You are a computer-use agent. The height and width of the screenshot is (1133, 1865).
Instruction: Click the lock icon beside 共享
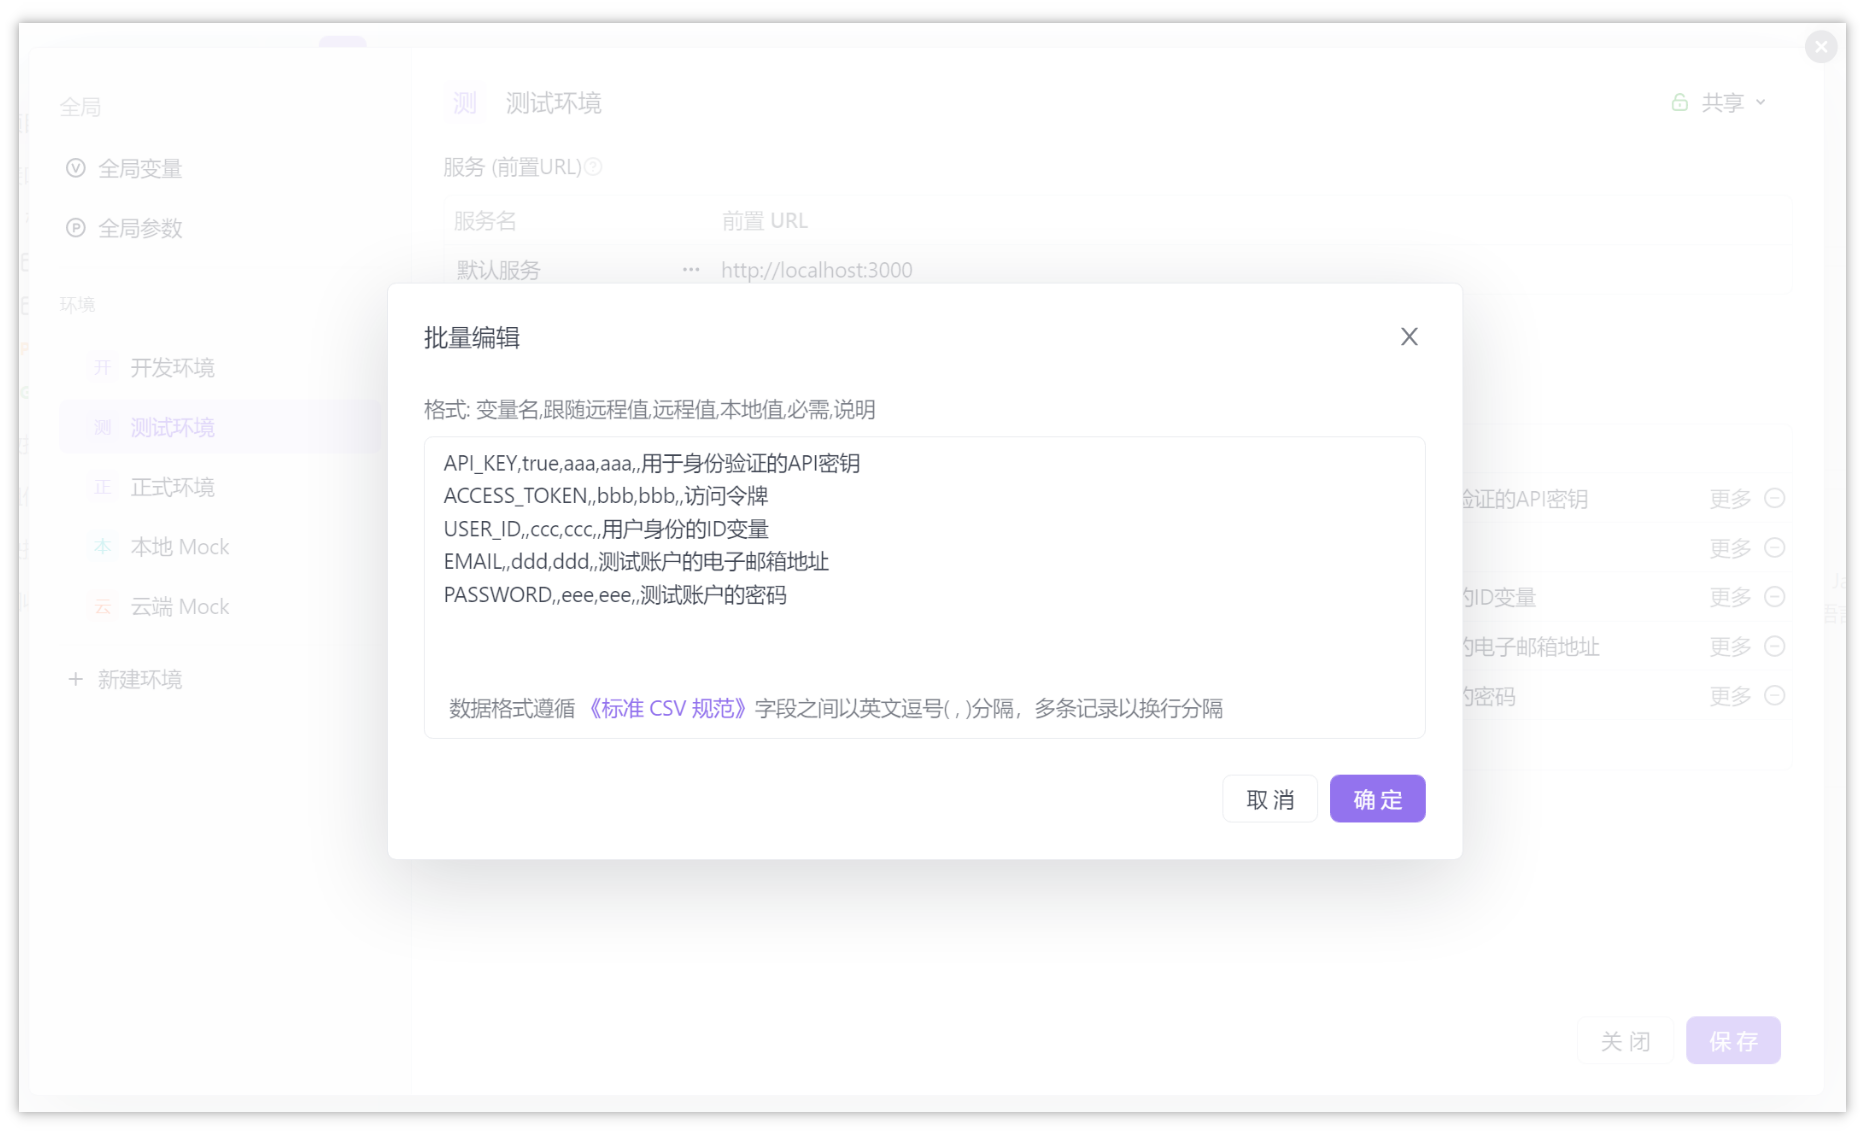click(1679, 102)
